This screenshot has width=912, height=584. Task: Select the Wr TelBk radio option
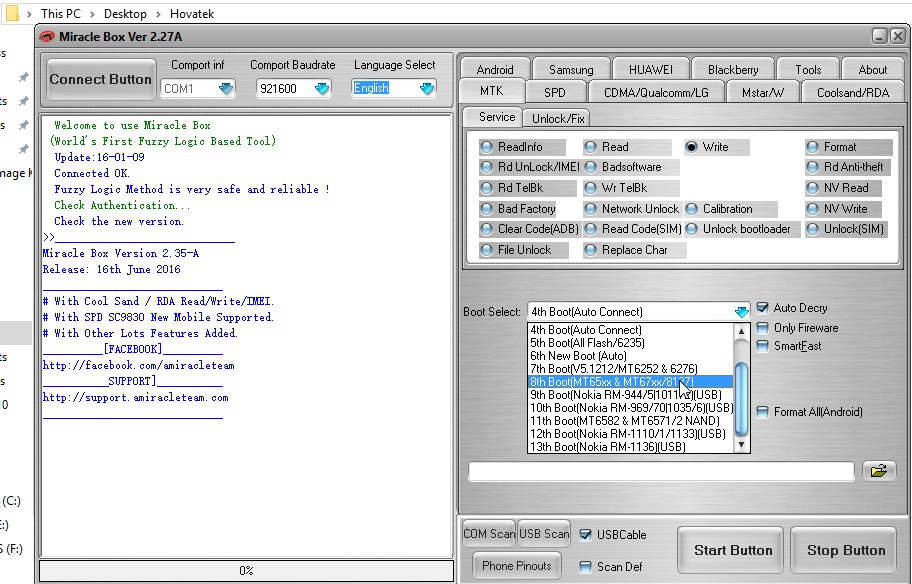[591, 188]
